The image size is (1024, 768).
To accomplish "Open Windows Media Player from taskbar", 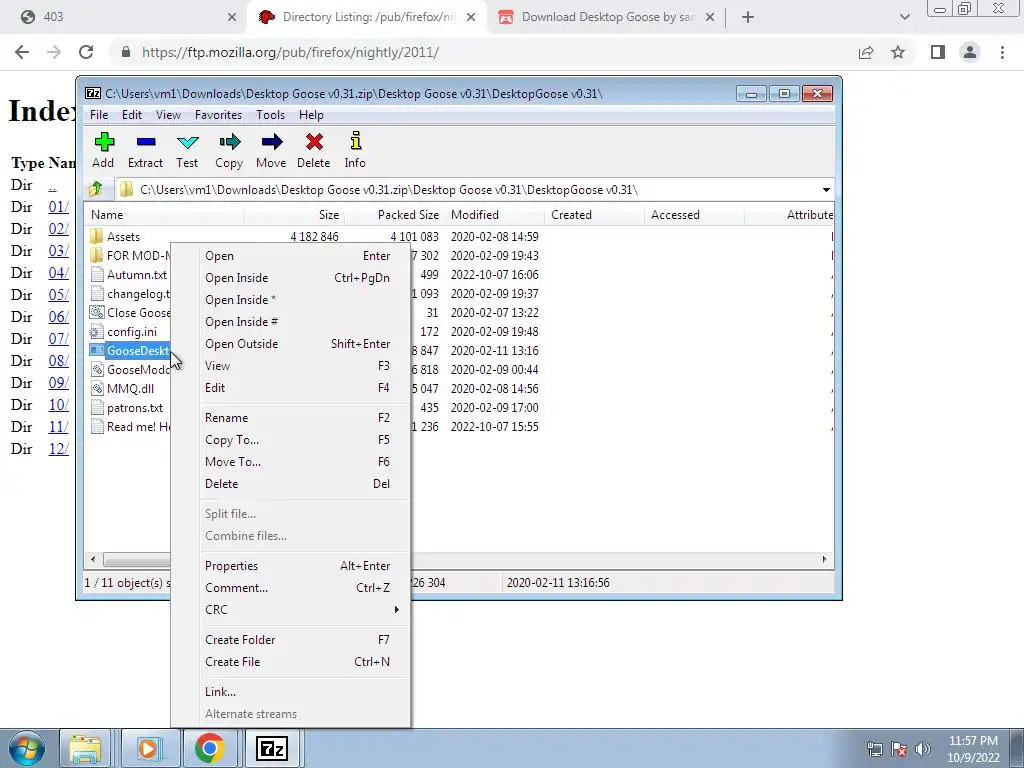I will click(x=148, y=748).
